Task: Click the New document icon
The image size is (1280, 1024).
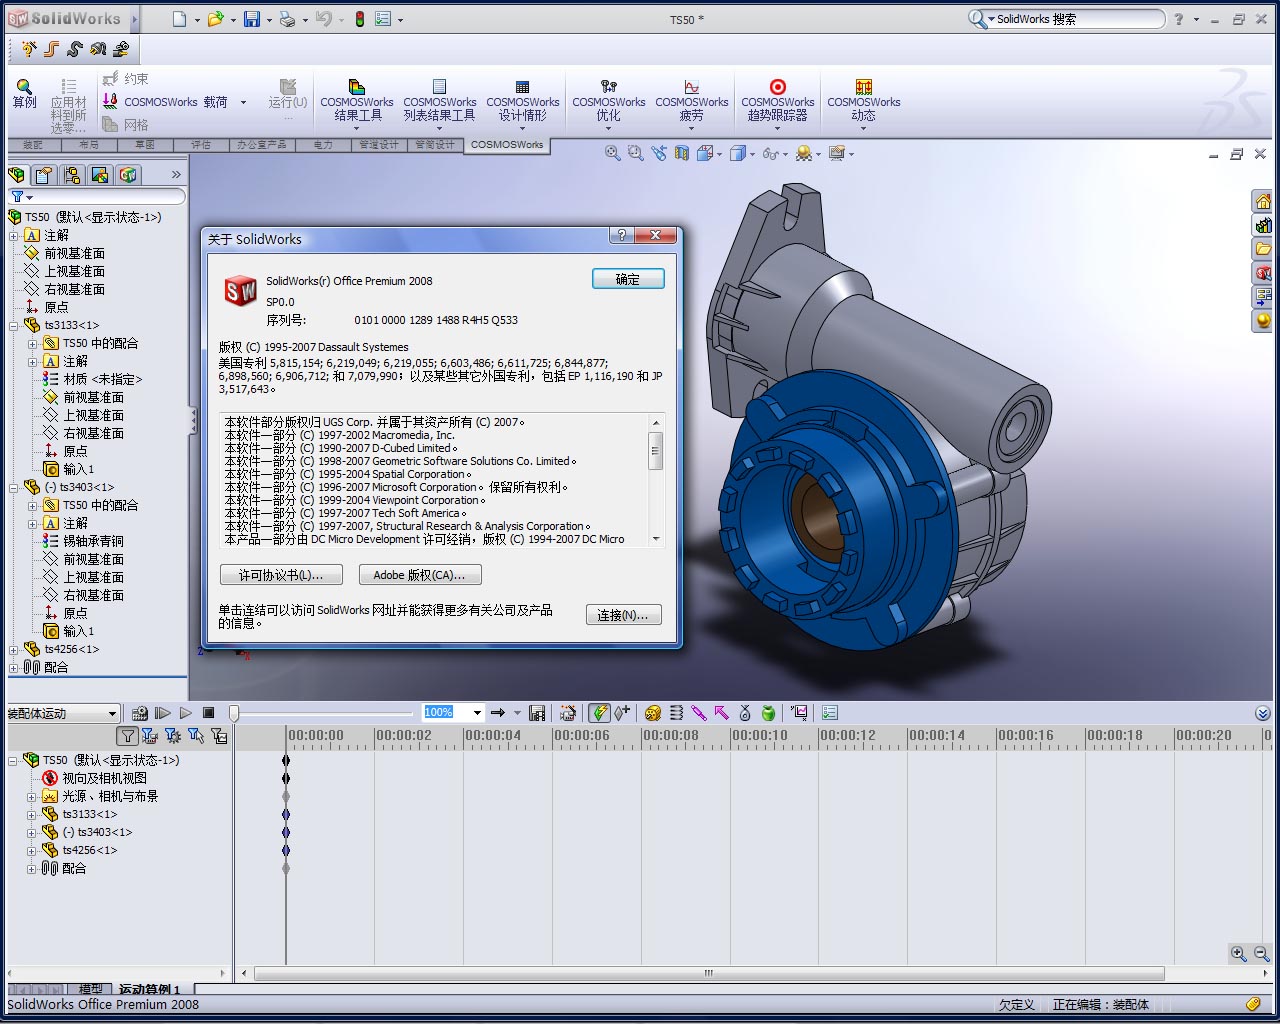Action: click(x=179, y=19)
